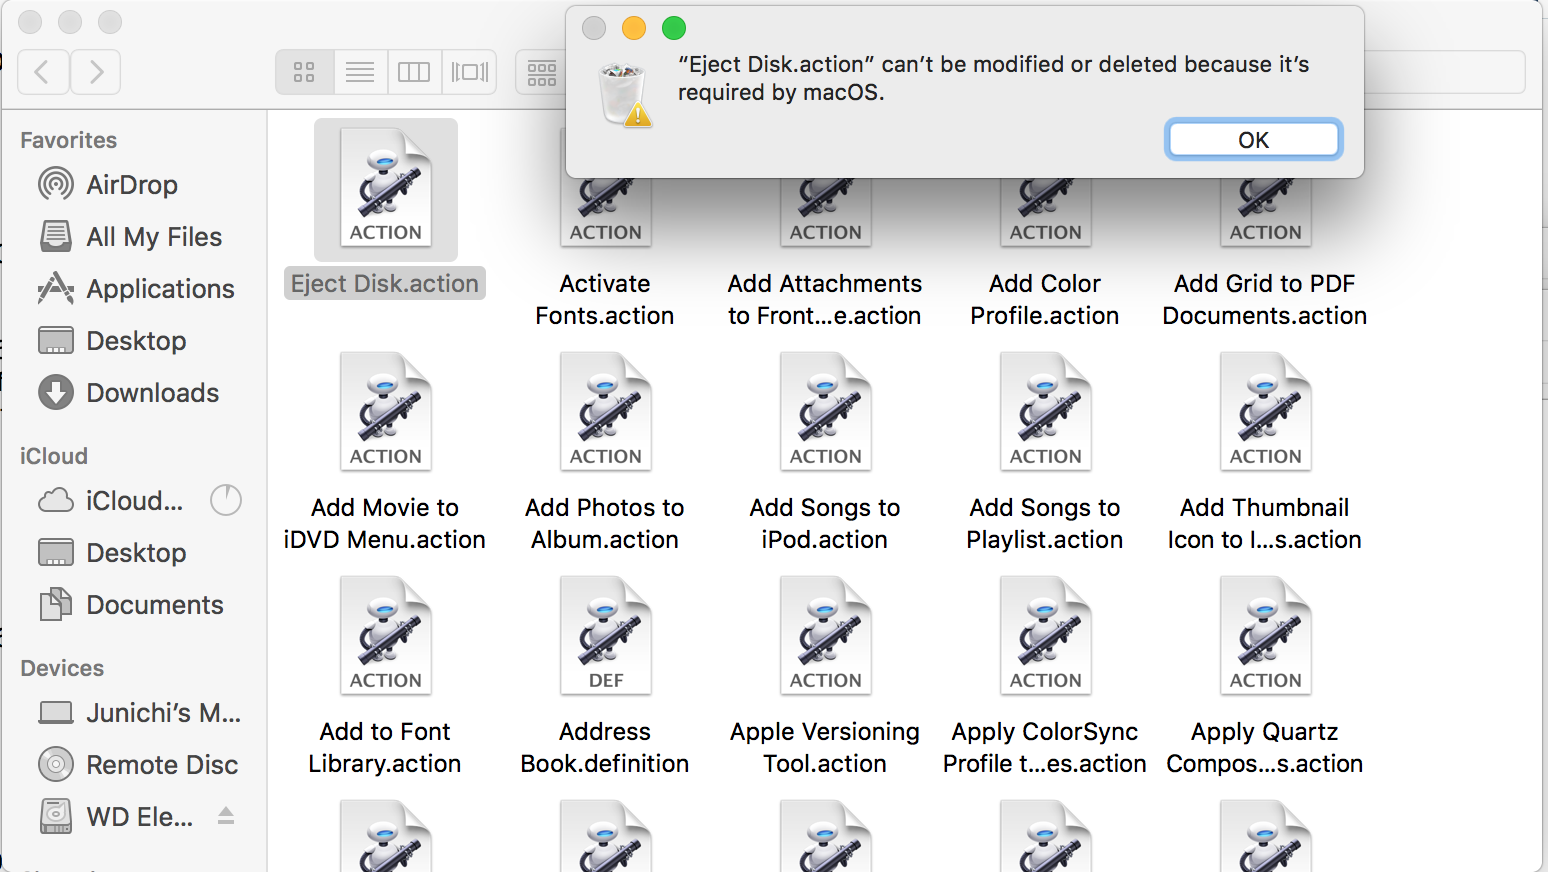Click the Favorites sidebar heading
The height and width of the screenshot is (872, 1548).
[x=69, y=140]
